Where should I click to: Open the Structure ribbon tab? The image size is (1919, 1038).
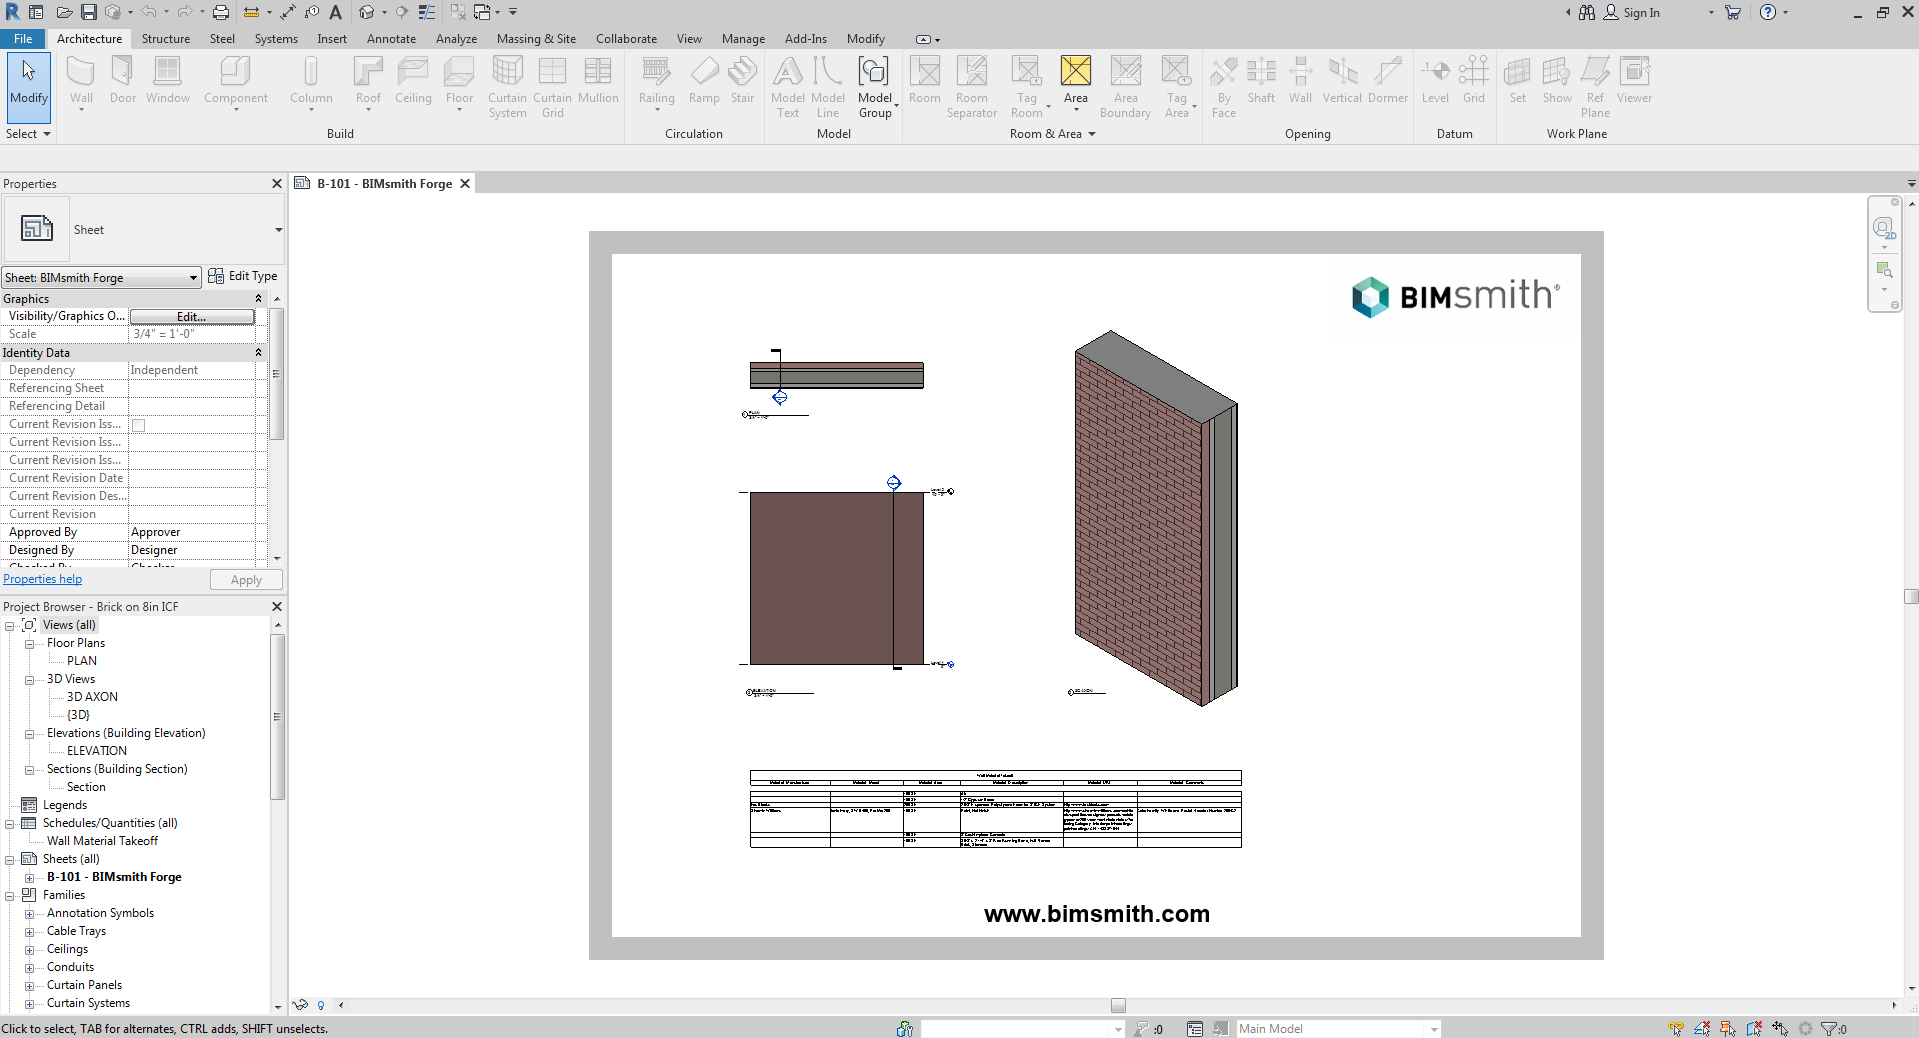[166, 39]
